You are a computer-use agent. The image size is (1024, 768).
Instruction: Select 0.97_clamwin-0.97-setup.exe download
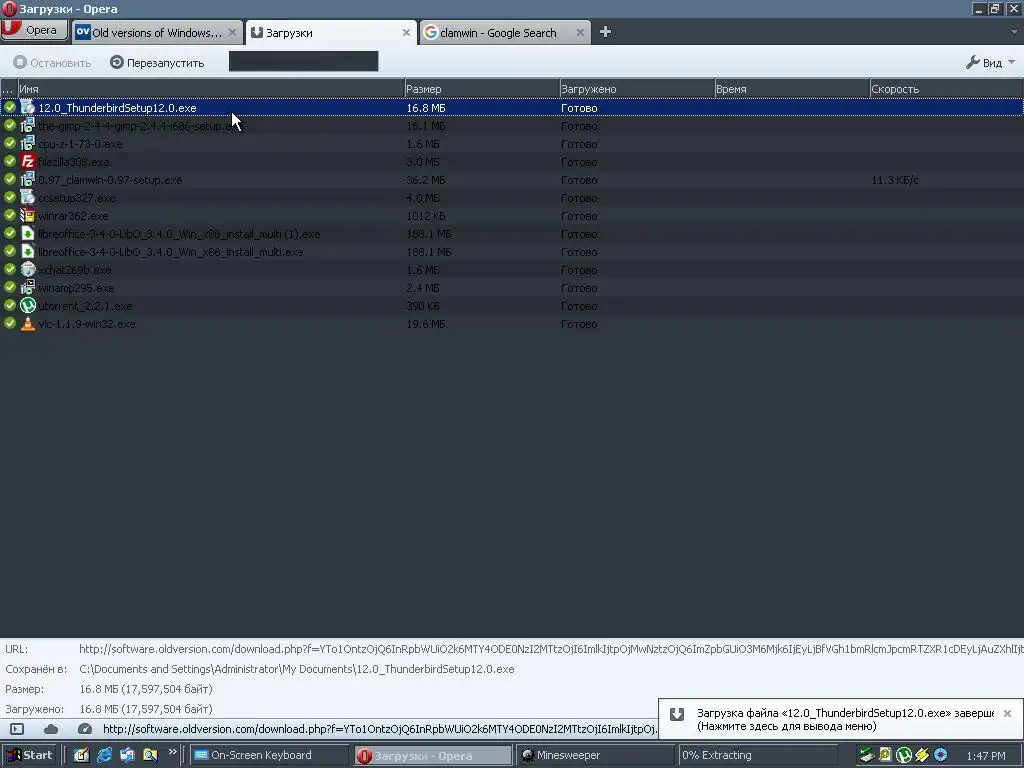pyautogui.click(x=512, y=180)
